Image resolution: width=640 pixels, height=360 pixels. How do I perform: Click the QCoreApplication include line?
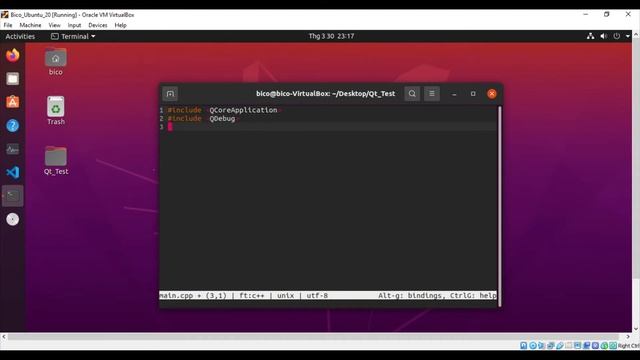point(224,110)
